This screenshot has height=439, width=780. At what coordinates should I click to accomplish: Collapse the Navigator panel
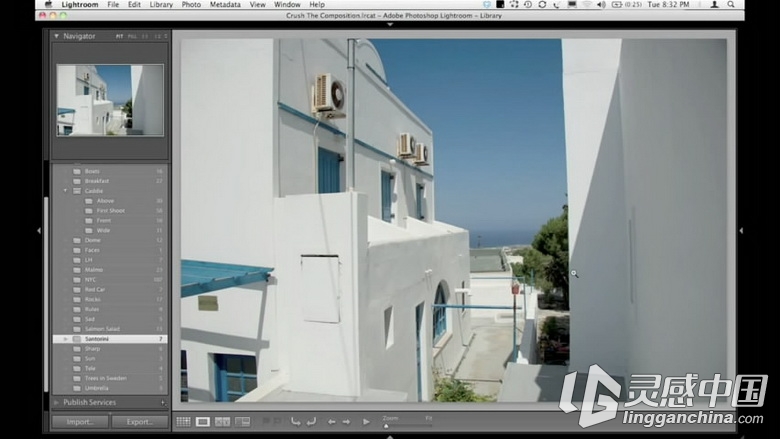(56, 36)
